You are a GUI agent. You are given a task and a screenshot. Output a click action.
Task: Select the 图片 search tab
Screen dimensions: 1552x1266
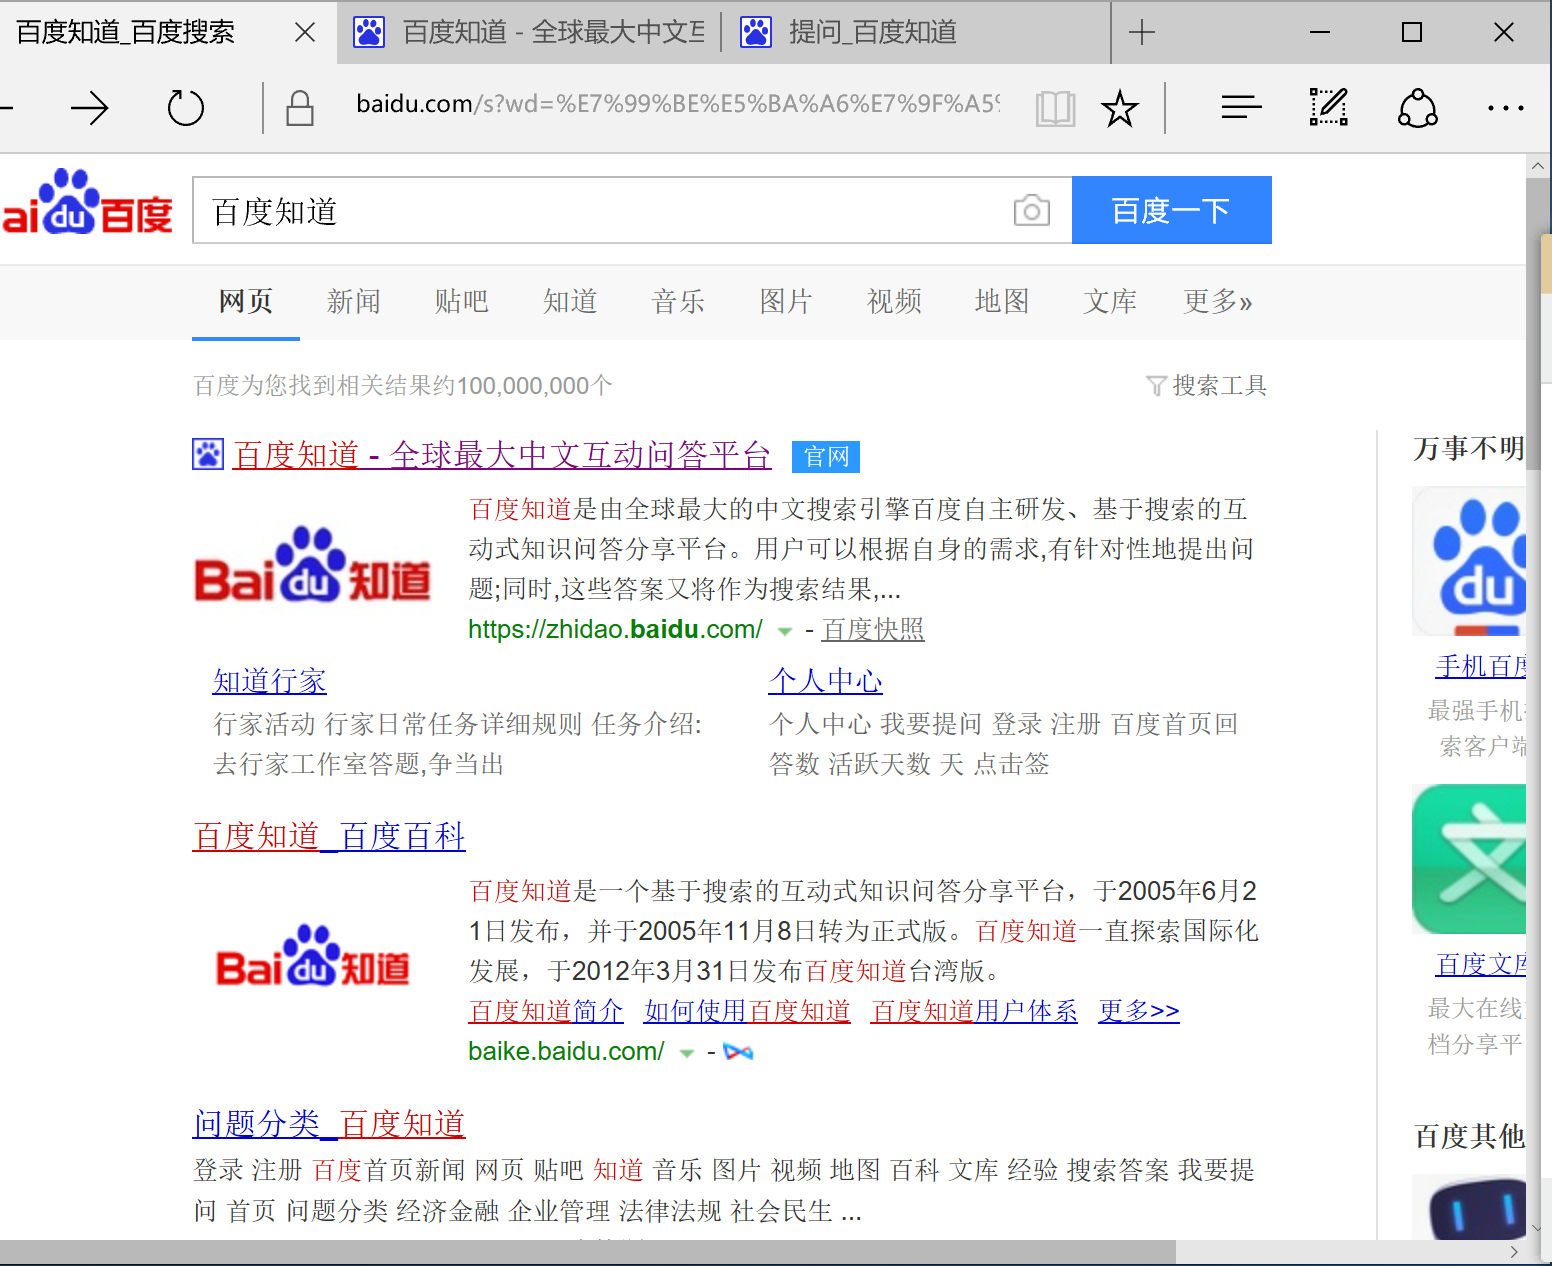point(786,301)
